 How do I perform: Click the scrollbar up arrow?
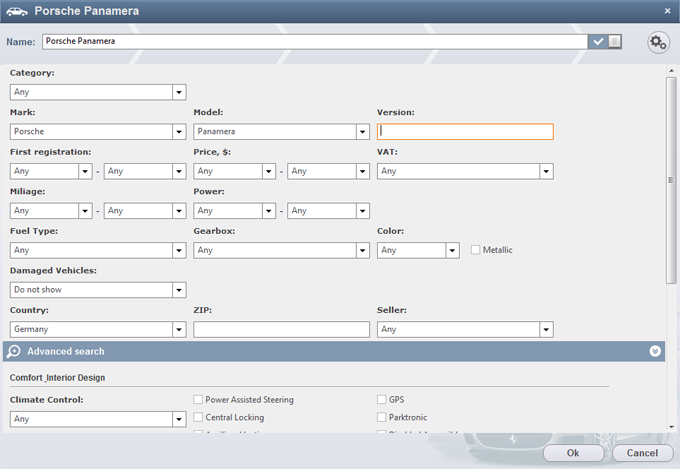pyautogui.click(x=671, y=71)
